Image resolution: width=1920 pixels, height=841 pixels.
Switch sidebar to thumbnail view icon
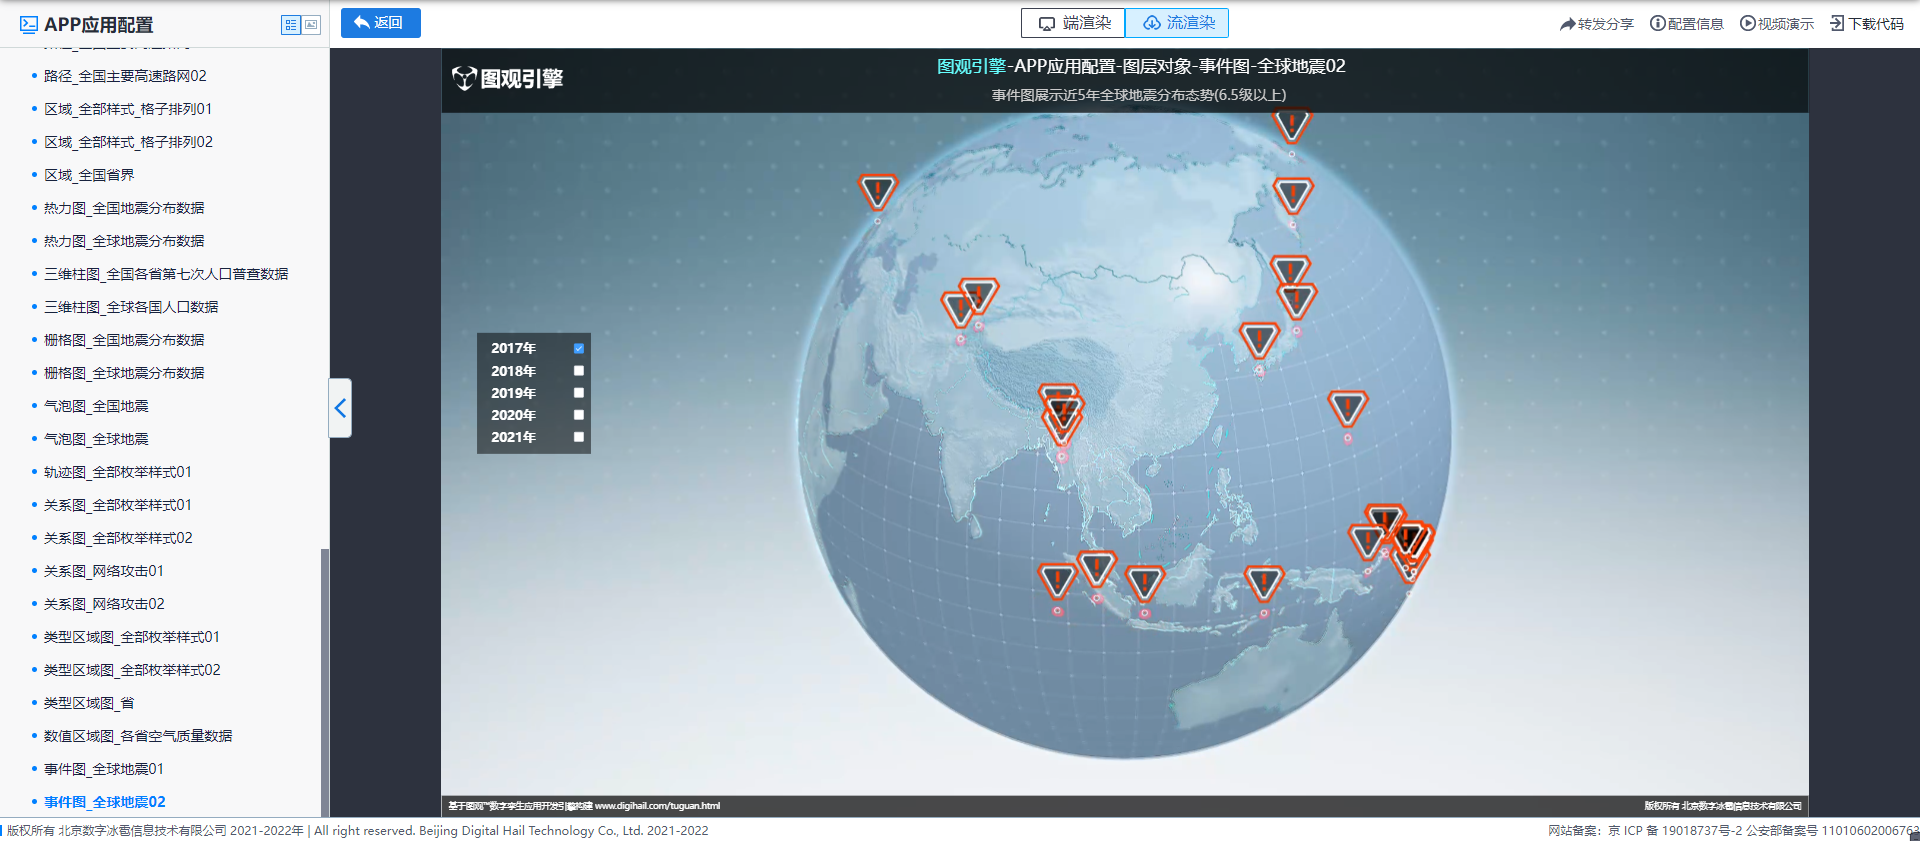(311, 25)
